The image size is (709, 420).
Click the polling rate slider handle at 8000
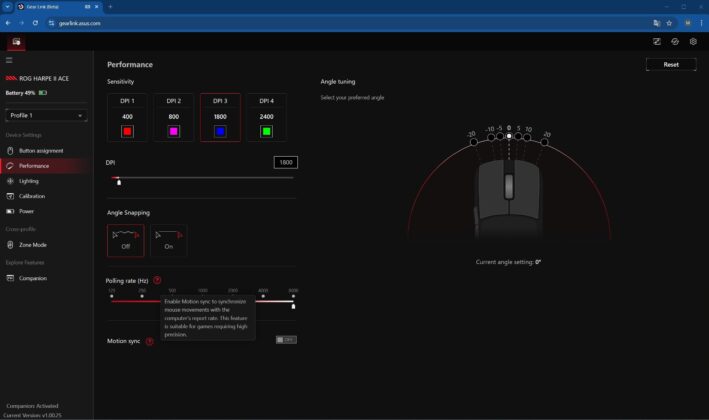click(293, 307)
